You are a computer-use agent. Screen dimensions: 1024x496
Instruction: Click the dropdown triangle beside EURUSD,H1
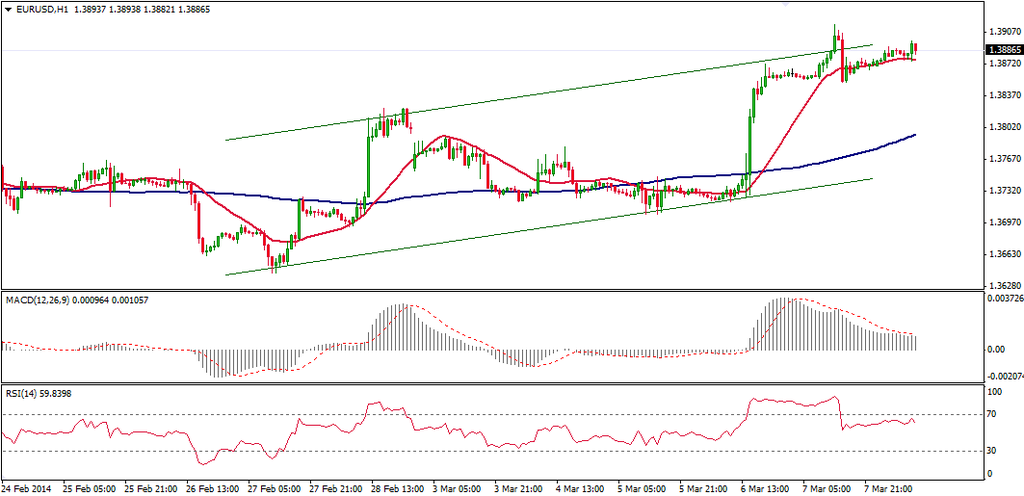coord(8,8)
